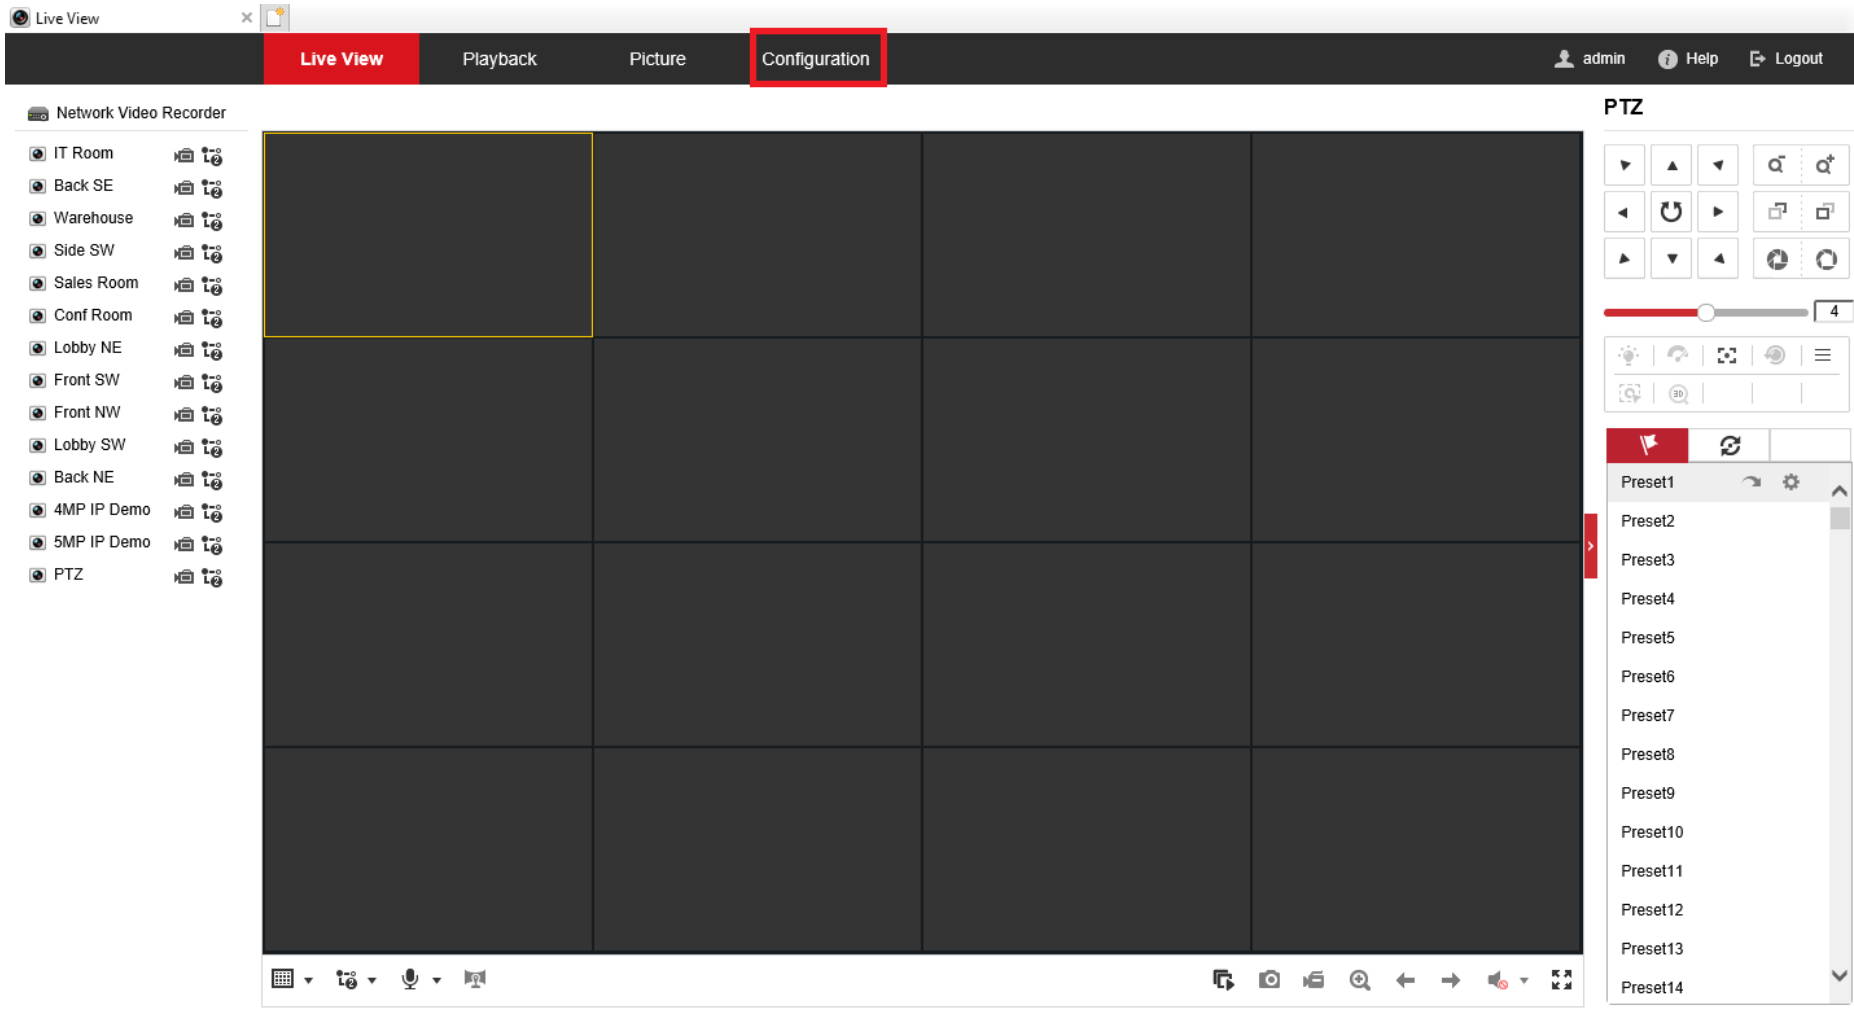Open stream type selector for Lobby SW
The image size is (1854, 1010).
(x=212, y=448)
